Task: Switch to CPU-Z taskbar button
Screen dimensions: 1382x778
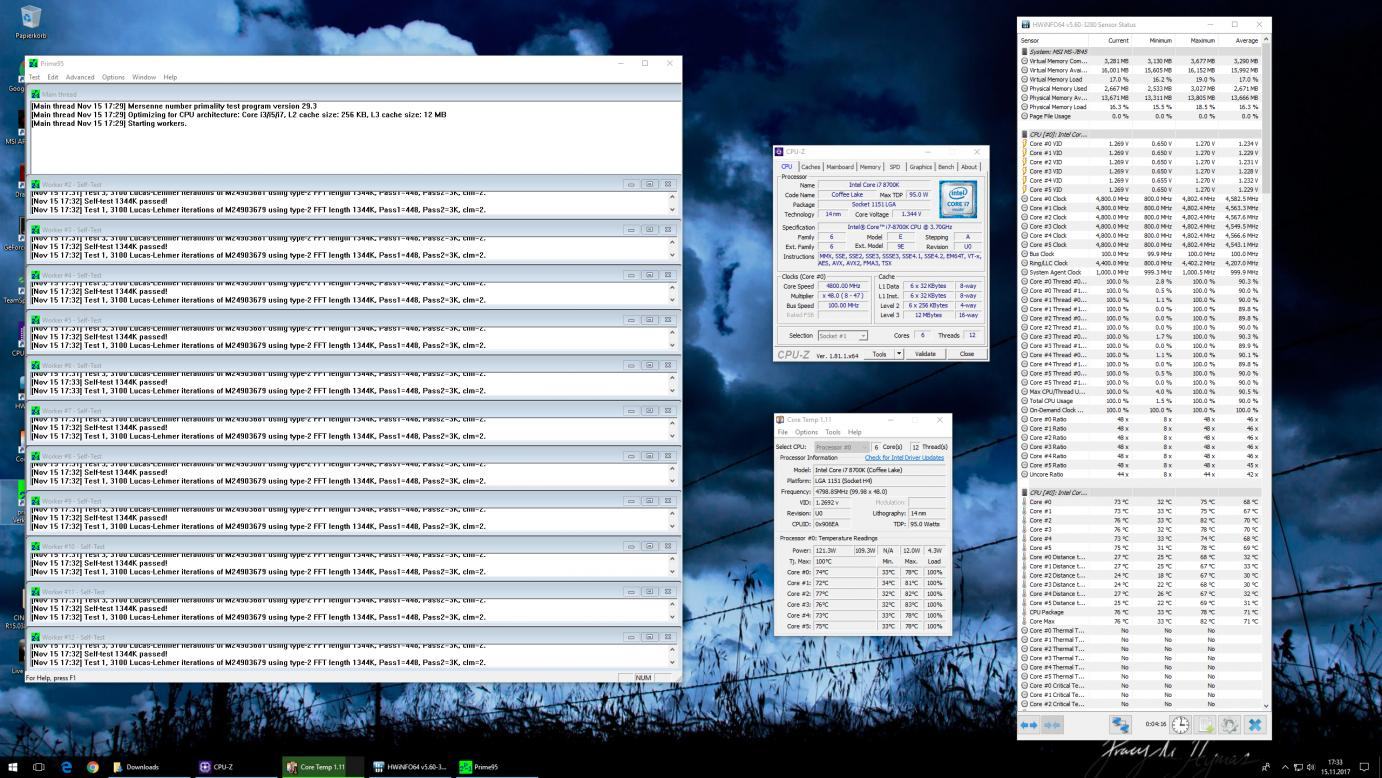Action: coord(217,767)
